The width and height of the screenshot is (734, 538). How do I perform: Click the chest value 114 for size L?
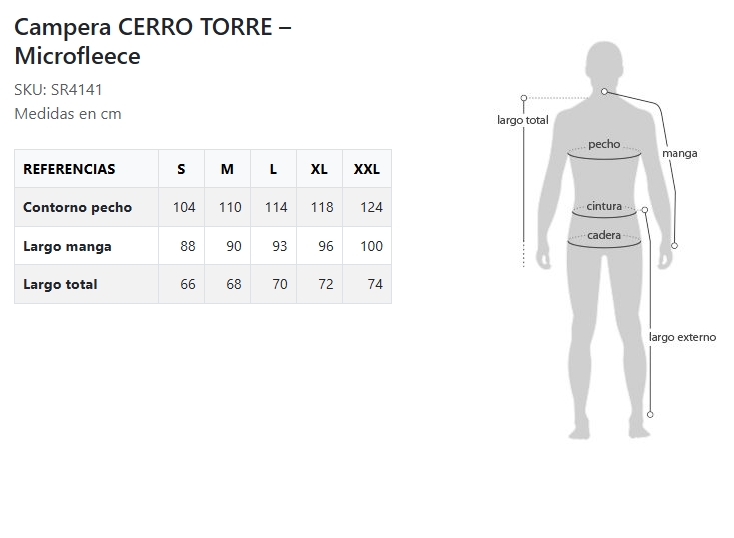point(275,207)
